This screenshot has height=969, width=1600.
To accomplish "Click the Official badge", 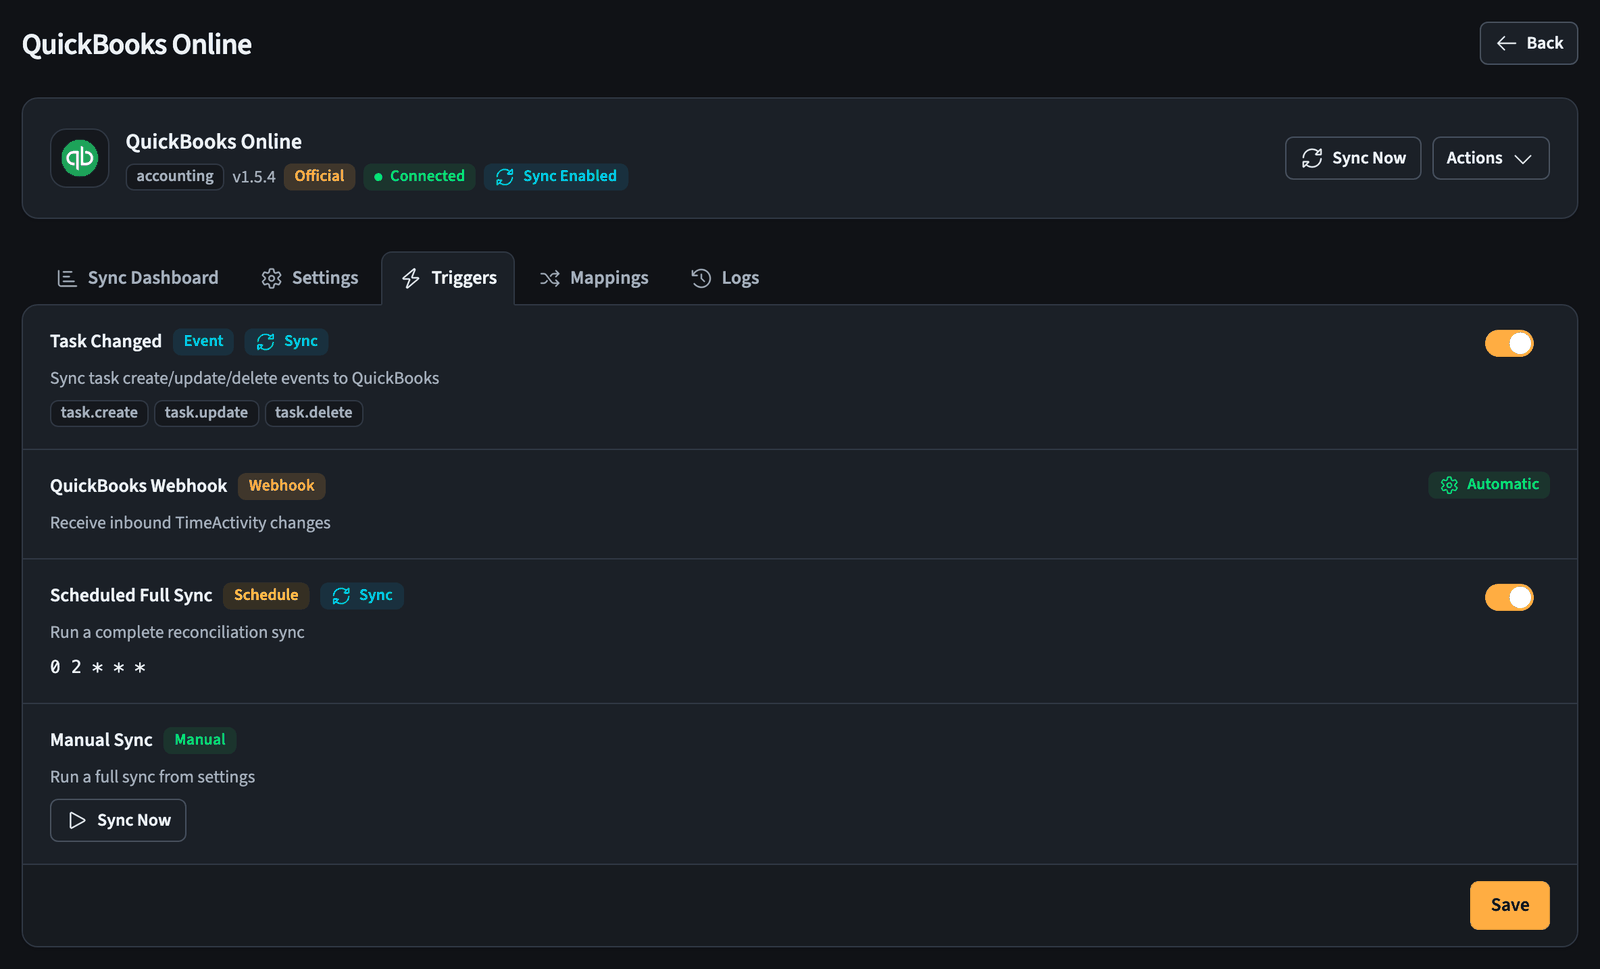I will click(319, 176).
